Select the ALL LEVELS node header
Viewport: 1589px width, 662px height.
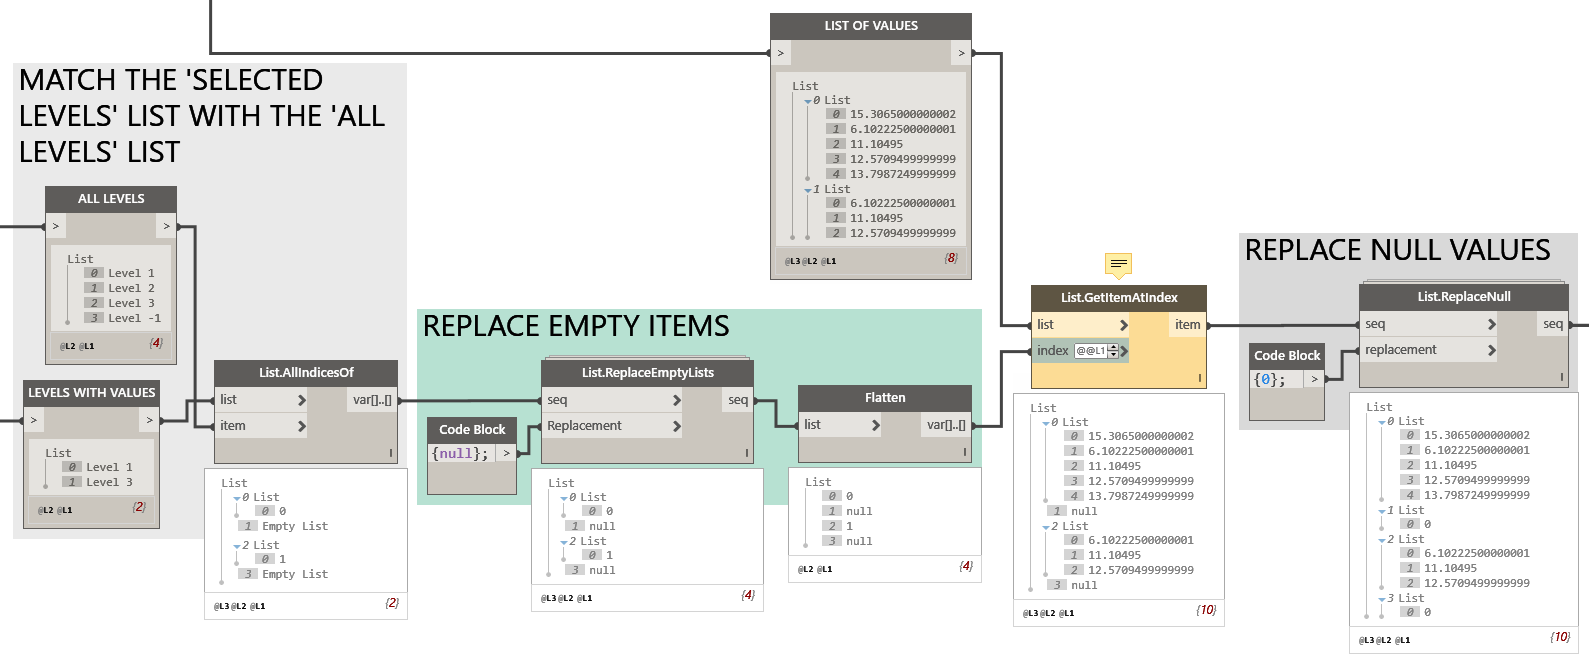point(111,199)
